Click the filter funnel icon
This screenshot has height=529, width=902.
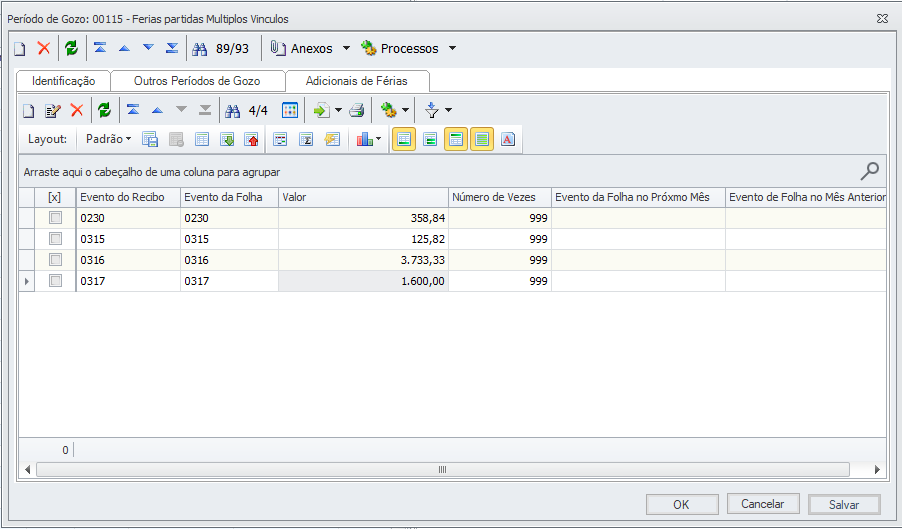point(431,110)
